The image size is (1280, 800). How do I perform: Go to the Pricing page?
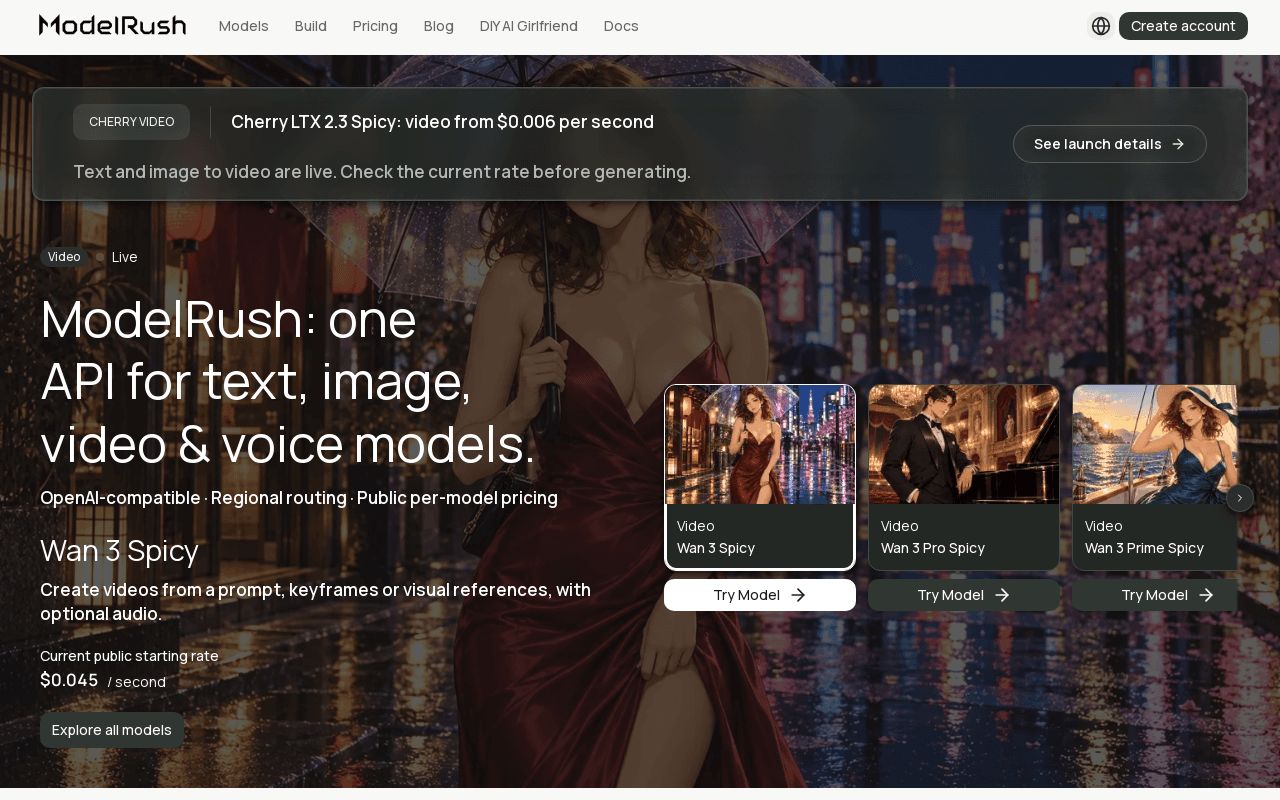tap(375, 26)
